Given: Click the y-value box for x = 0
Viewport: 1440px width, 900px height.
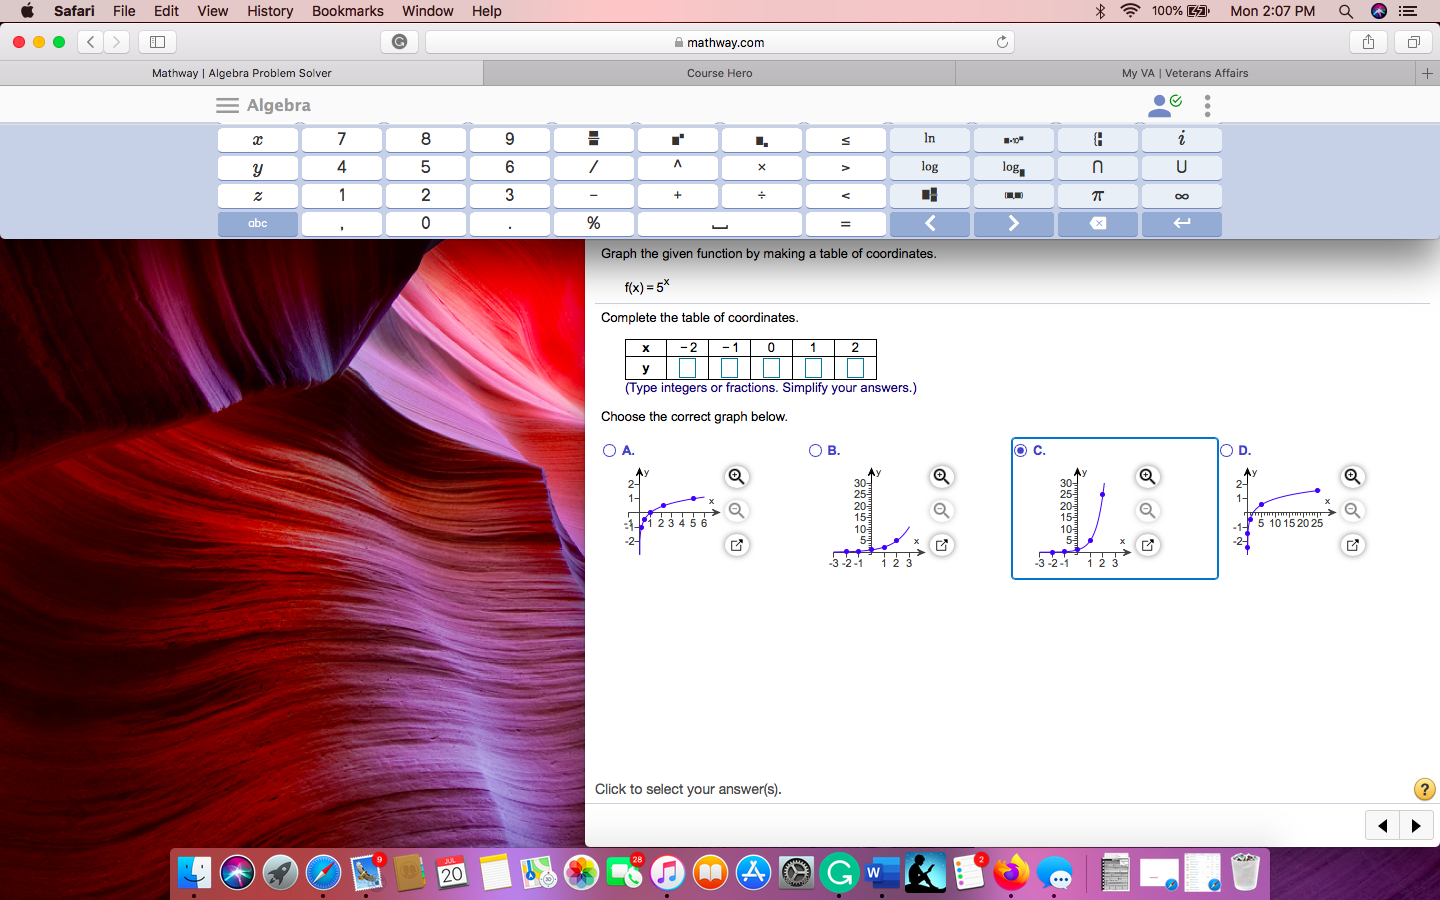Looking at the screenshot, I should tap(771, 368).
